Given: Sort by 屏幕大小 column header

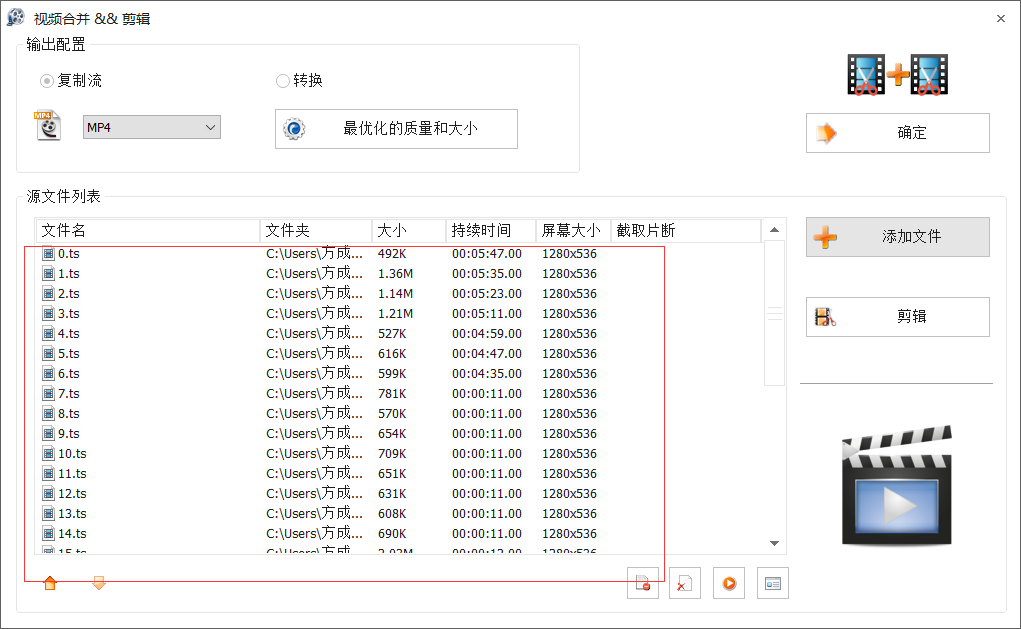Looking at the screenshot, I should point(573,231).
